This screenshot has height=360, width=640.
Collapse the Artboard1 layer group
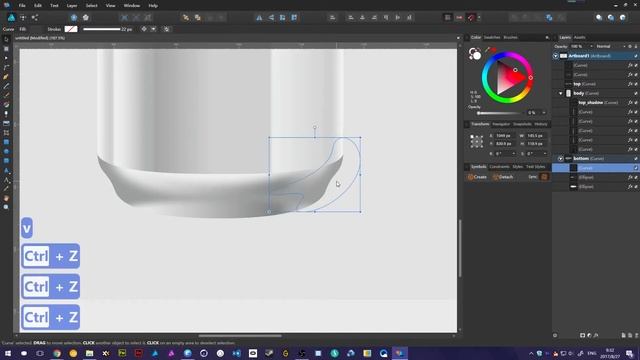point(556,56)
